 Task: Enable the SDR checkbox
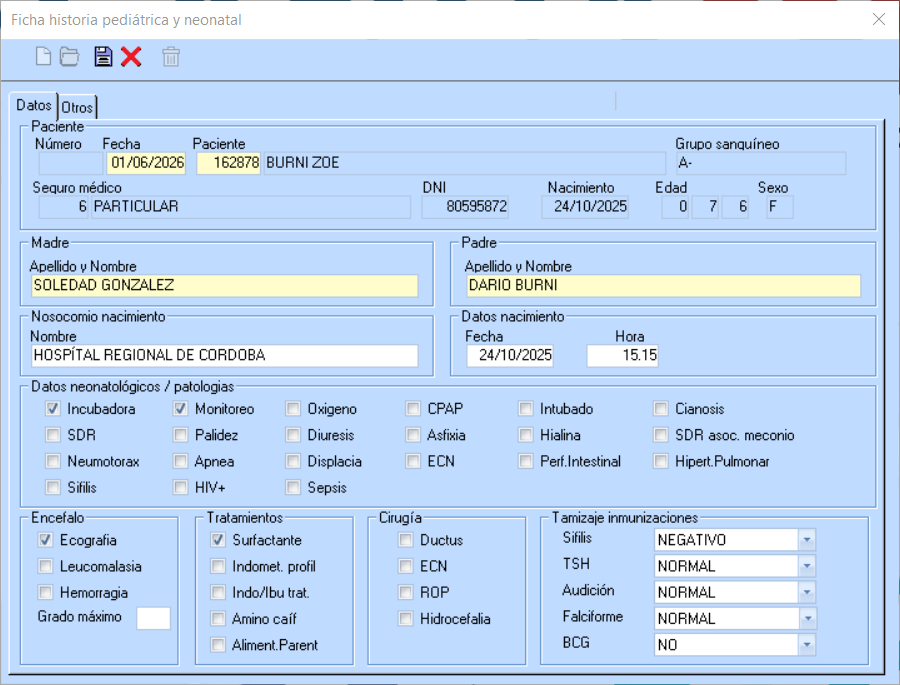53,435
